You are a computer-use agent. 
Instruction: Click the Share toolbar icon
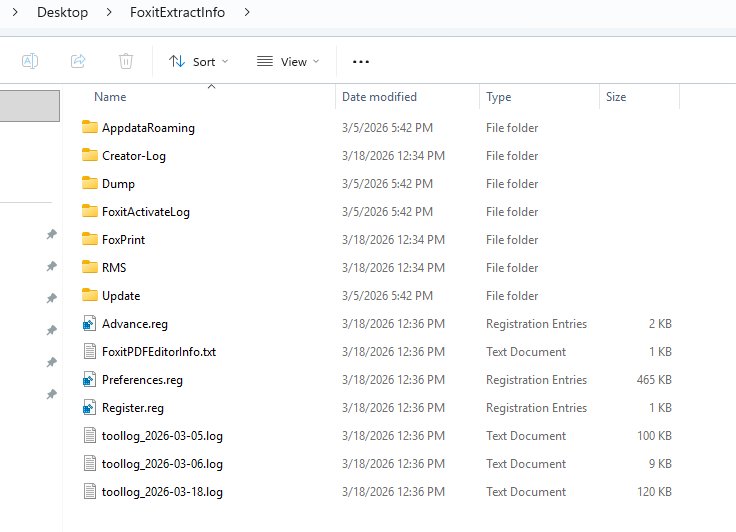(x=78, y=62)
